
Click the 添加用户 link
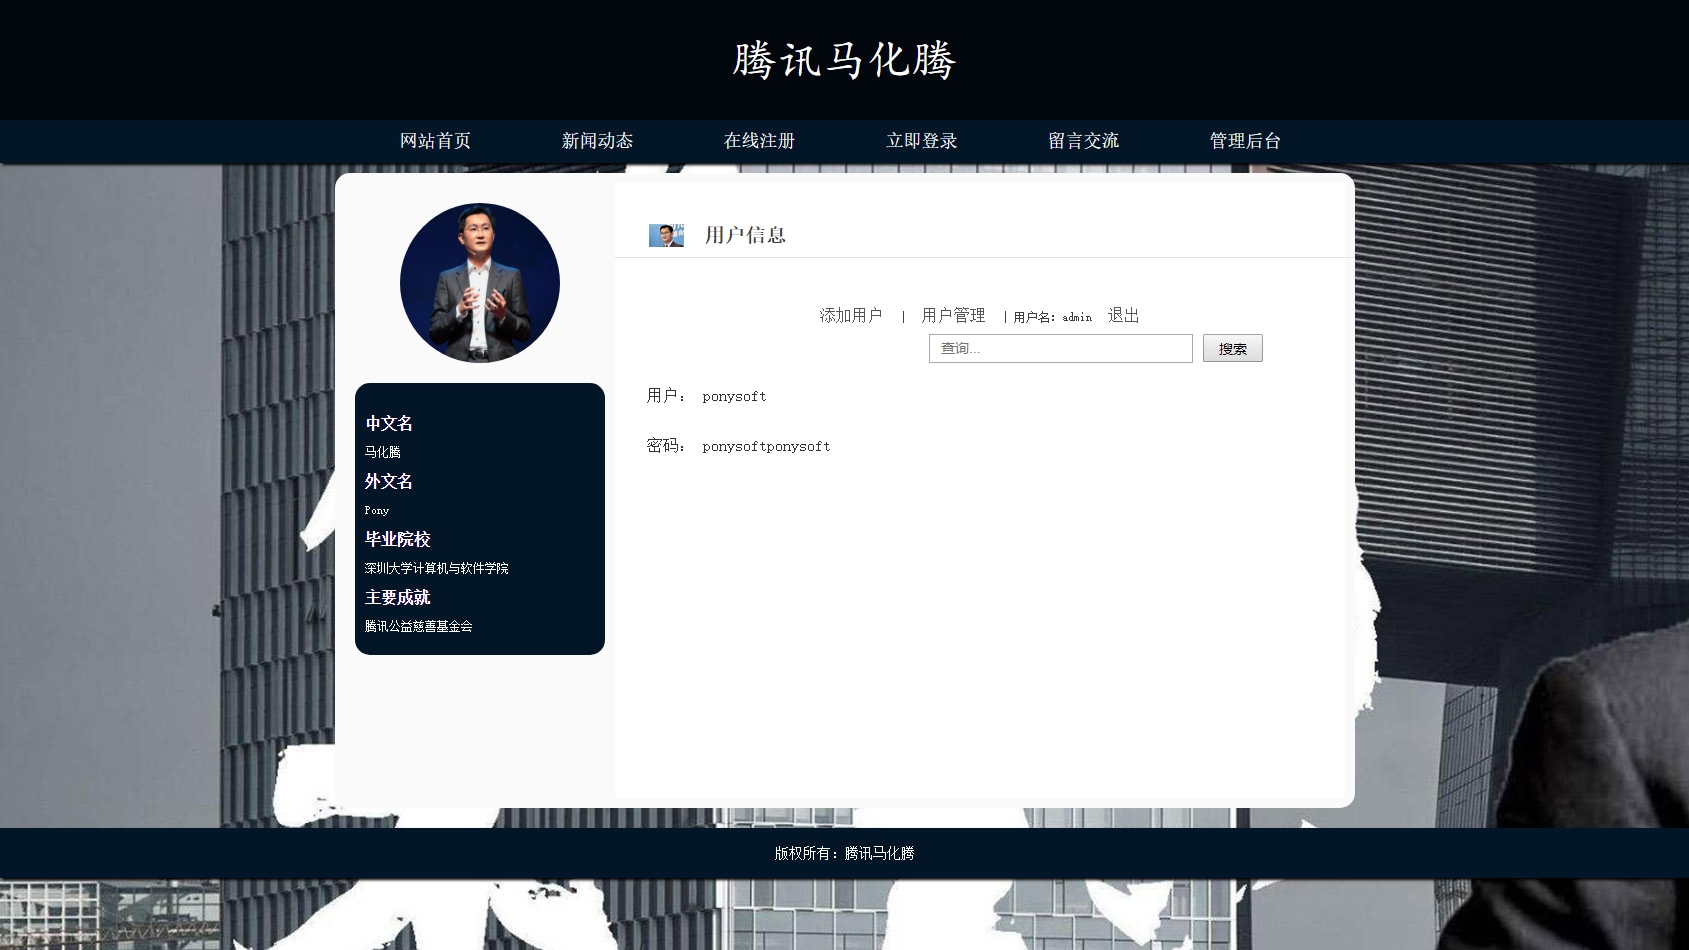point(851,316)
